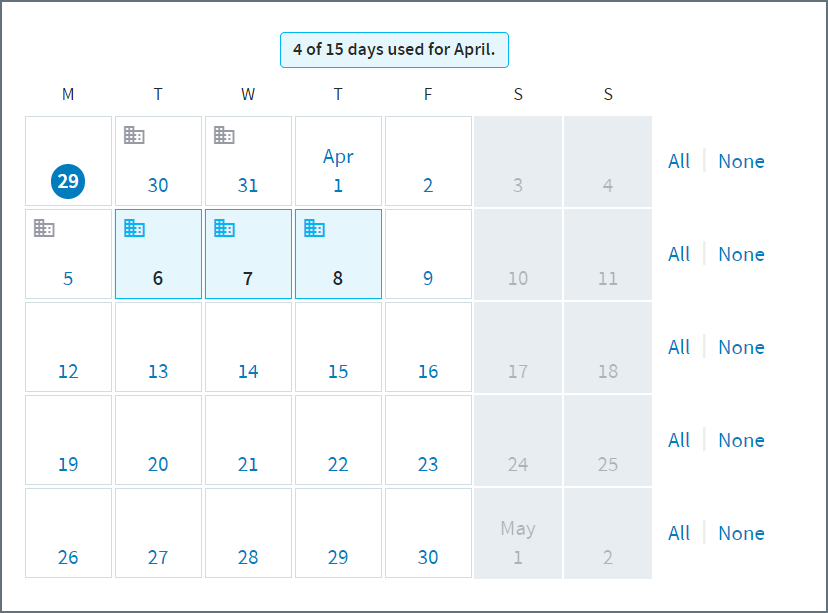Screen dimensions: 828x613
Task: Click the blue office icon on April 8
Action: pyautogui.click(x=314, y=228)
